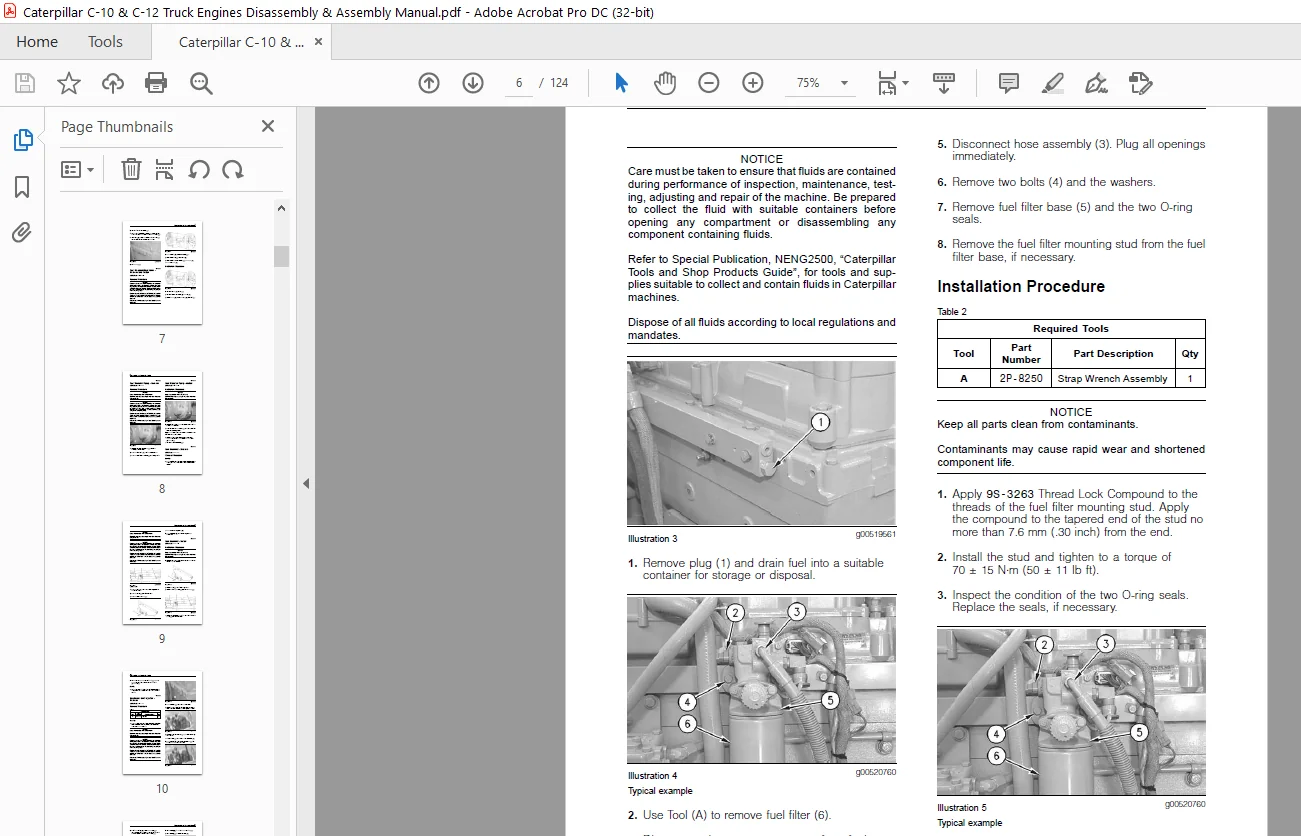Delete selected page thumbnail trash icon
The height and width of the screenshot is (836, 1301).
pyautogui.click(x=131, y=170)
